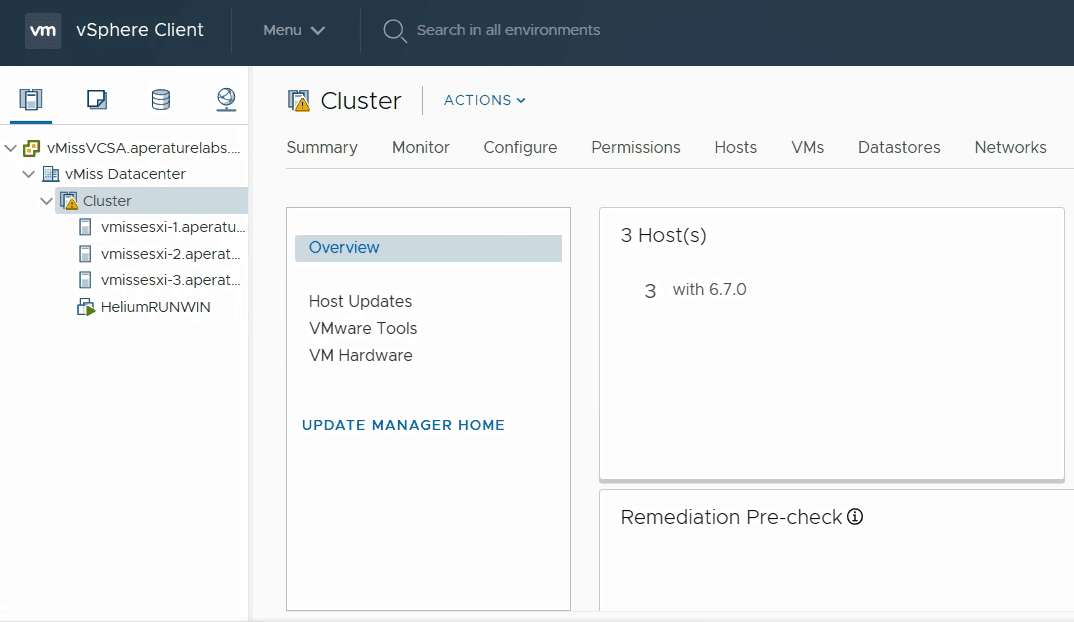Switch to the Configure tab
Image resolution: width=1074 pixels, height=622 pixels.
521,147
